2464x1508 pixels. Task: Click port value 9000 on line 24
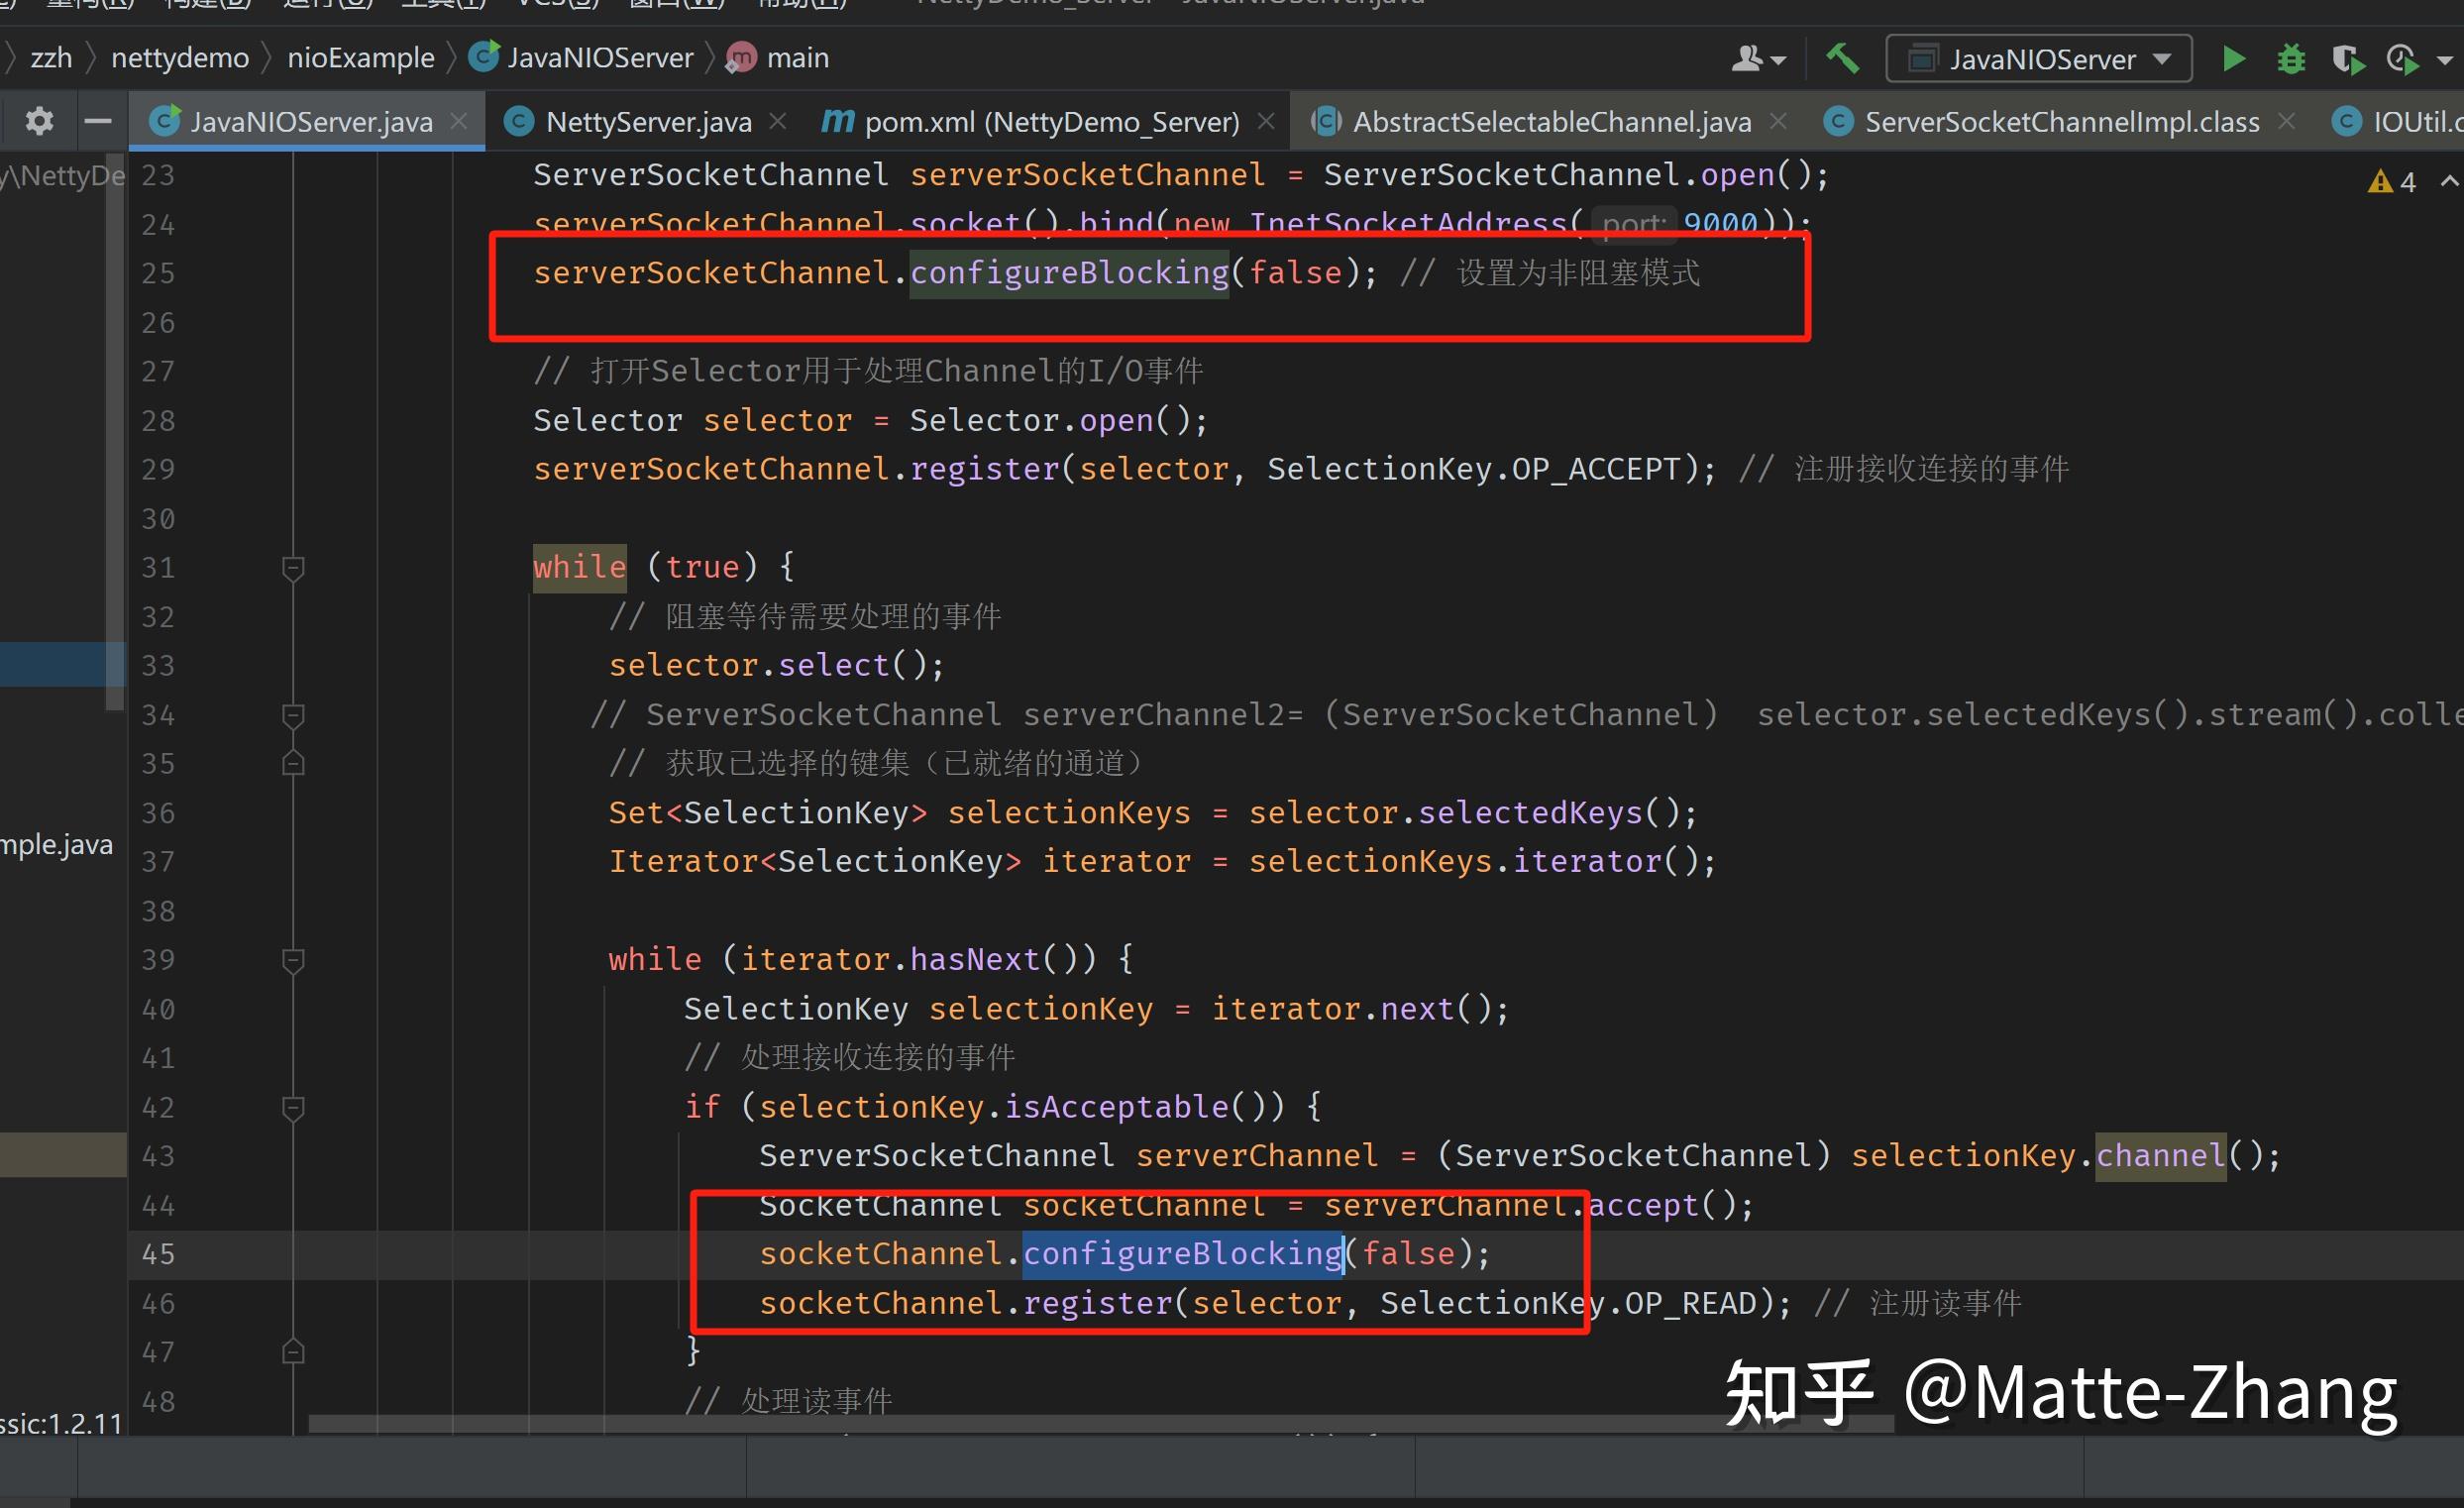1721,223
